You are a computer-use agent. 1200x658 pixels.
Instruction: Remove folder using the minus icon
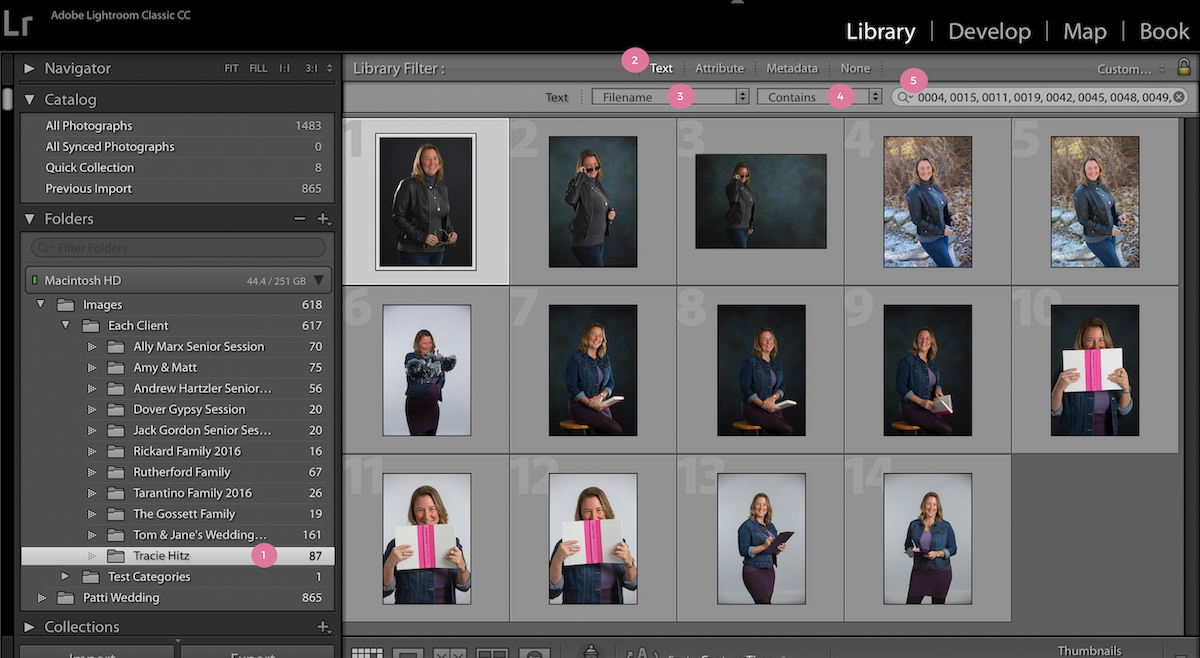click(299, 219)
